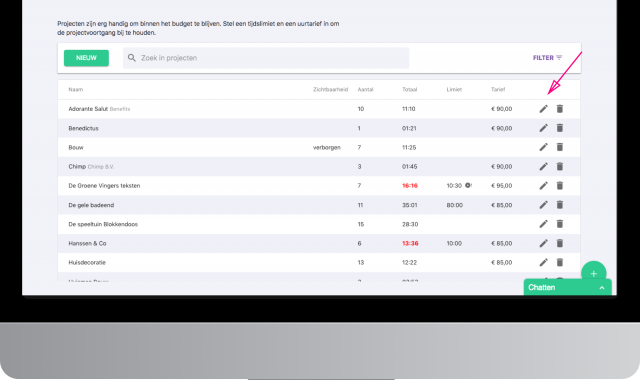Click the Zoek in projecten search field
640x380 pixels.
pos(266,58)
